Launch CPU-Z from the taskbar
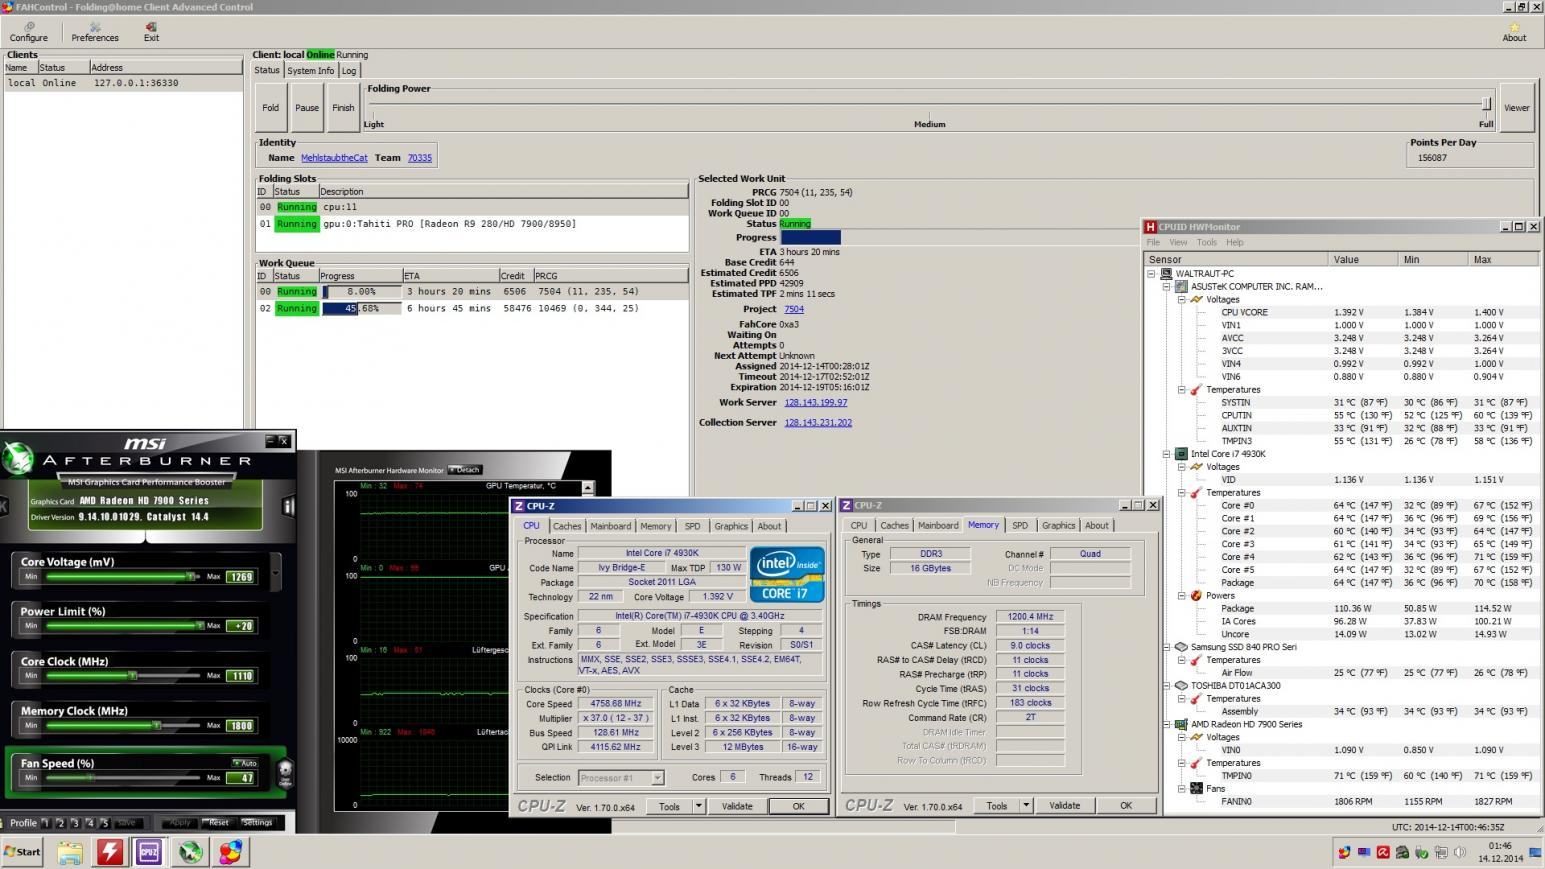The height and width of the screenshot is (869, 1545). click(149, 852)
